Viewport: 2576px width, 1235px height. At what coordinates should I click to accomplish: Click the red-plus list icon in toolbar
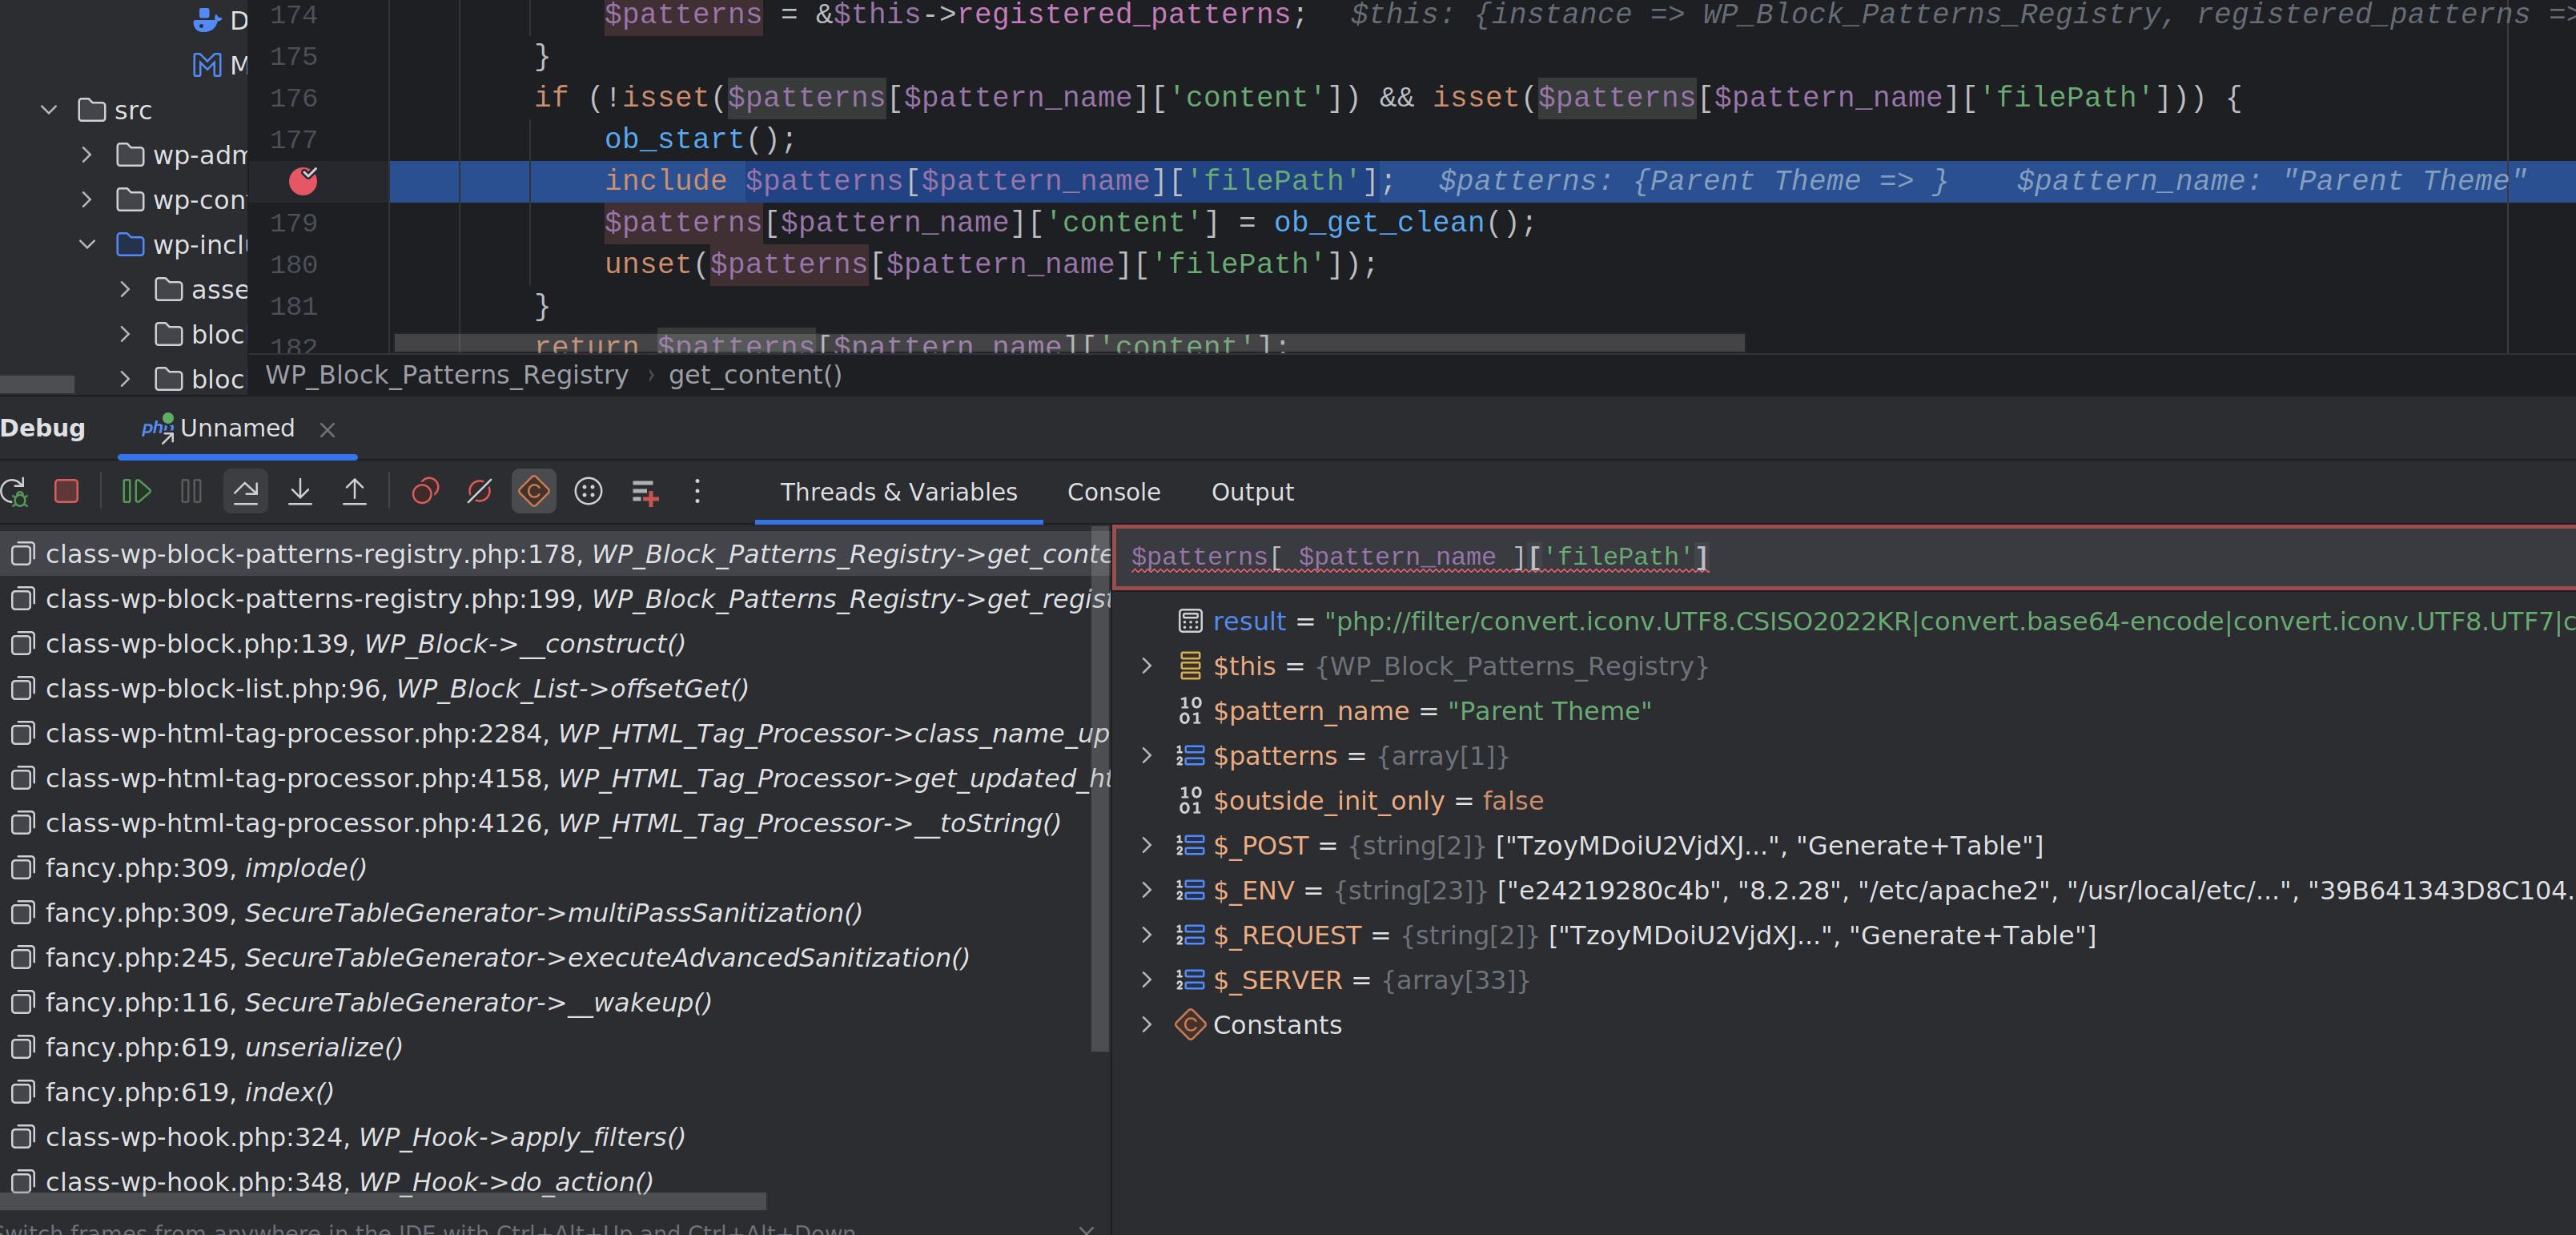pyautogui.click(x=645, y=492)
